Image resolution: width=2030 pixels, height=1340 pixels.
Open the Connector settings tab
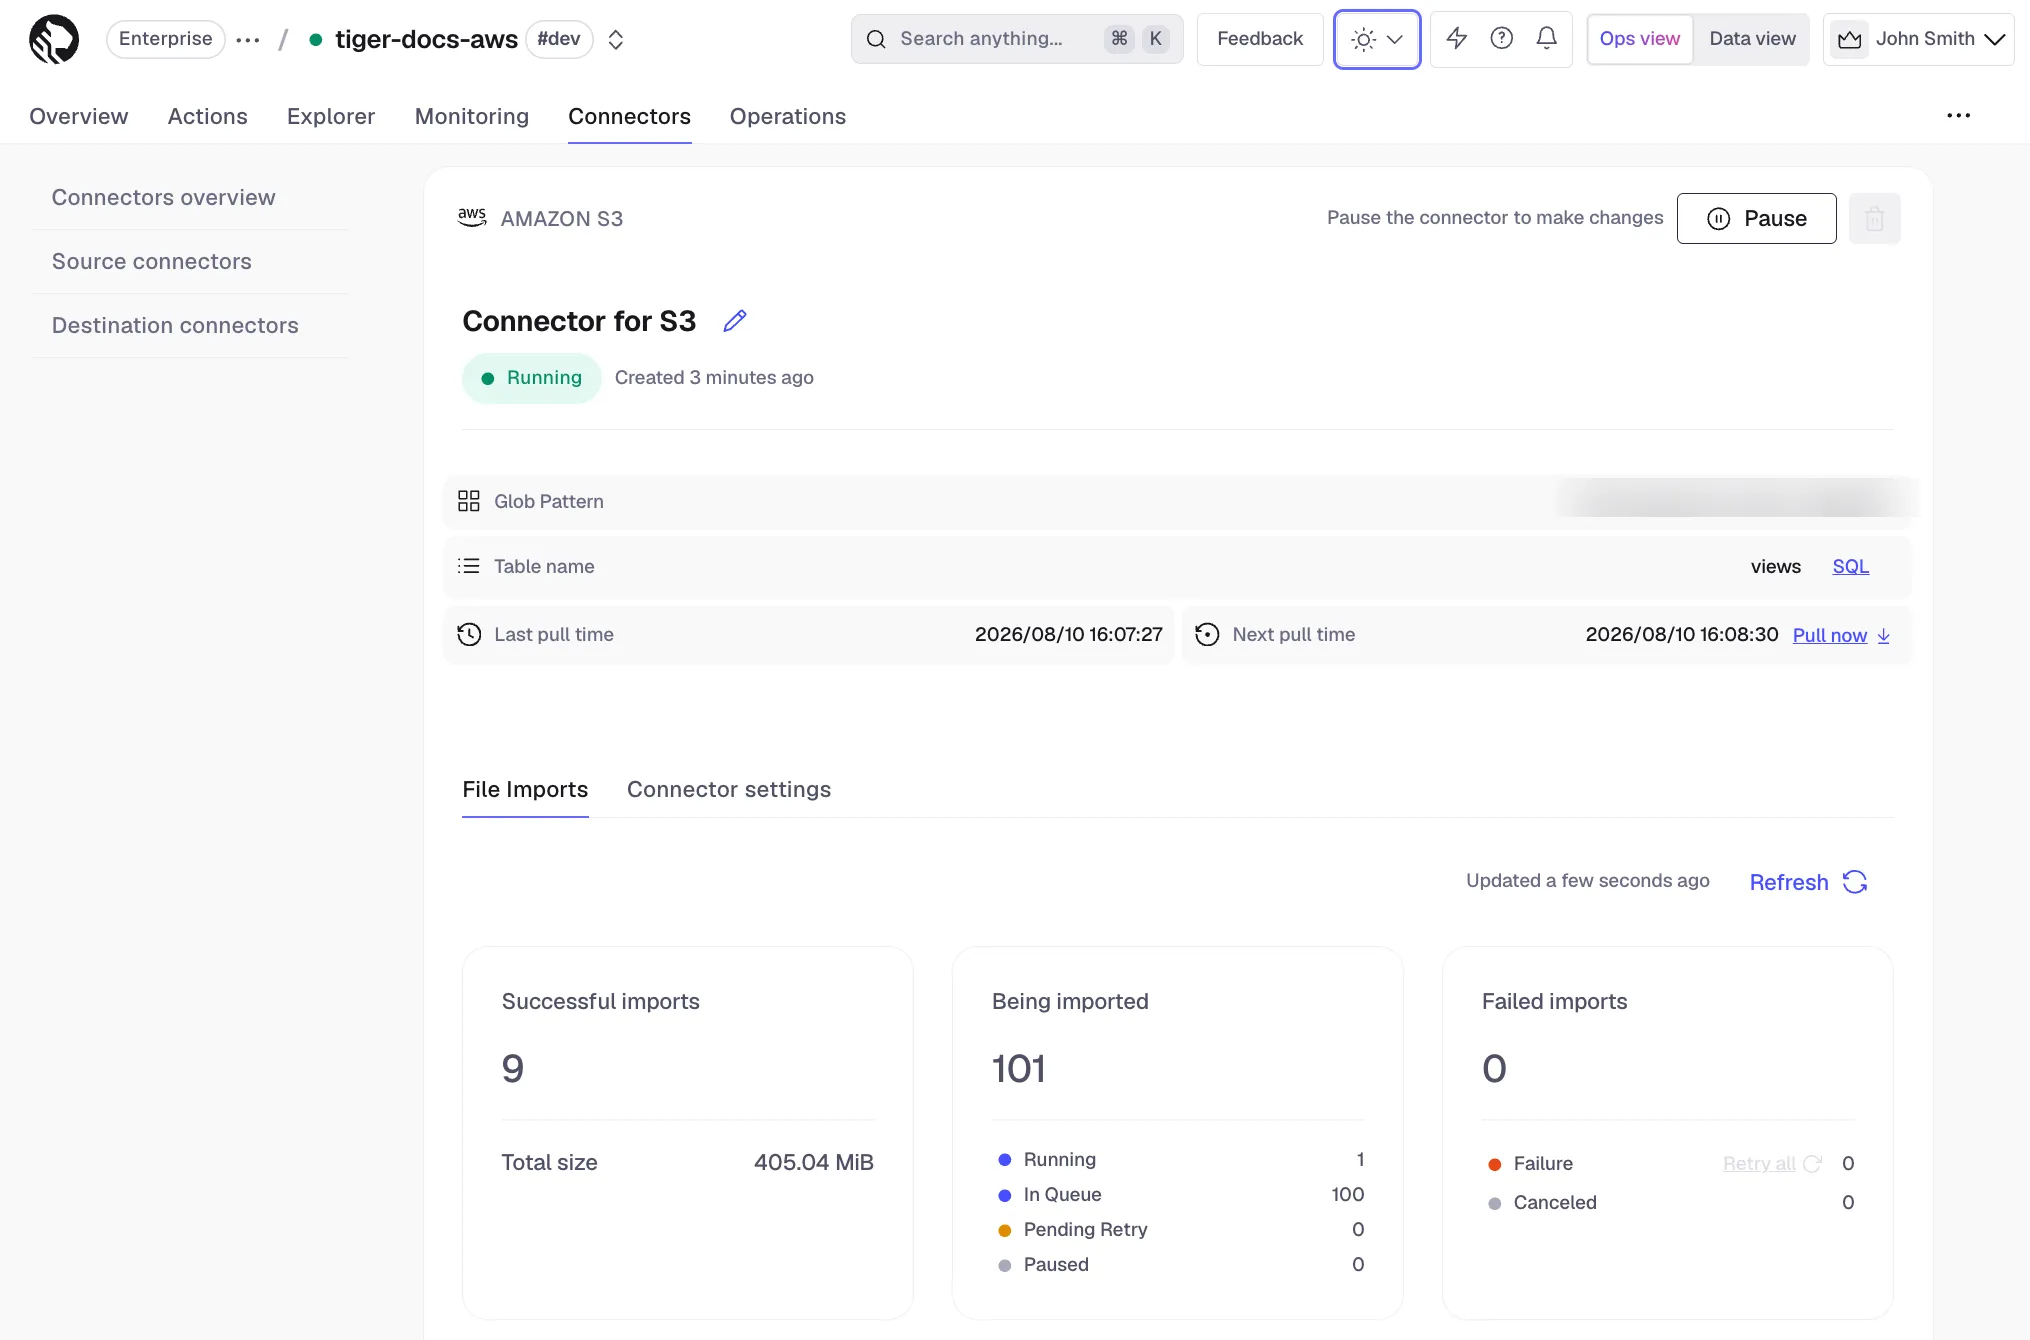729,789
